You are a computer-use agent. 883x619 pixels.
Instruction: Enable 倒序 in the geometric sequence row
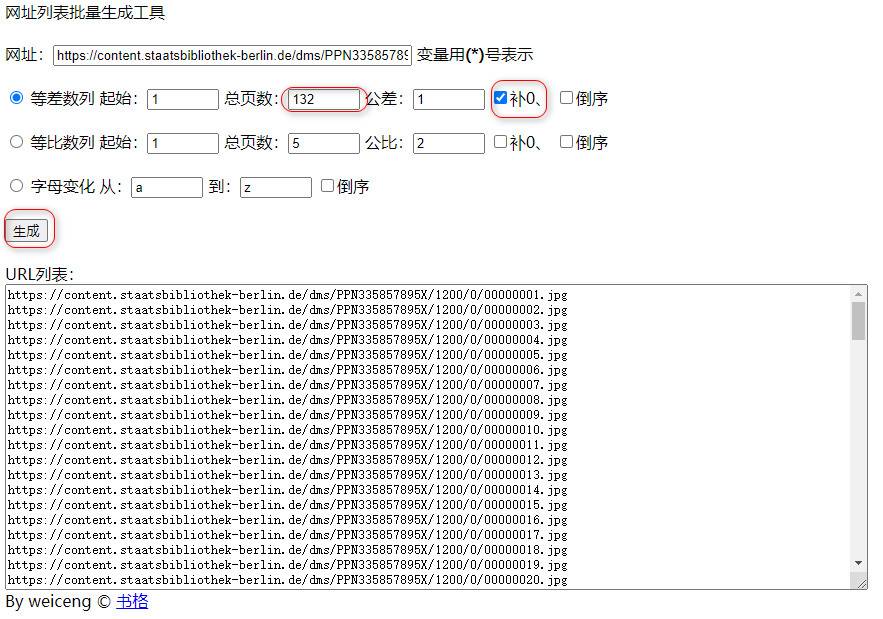(565, 142)
